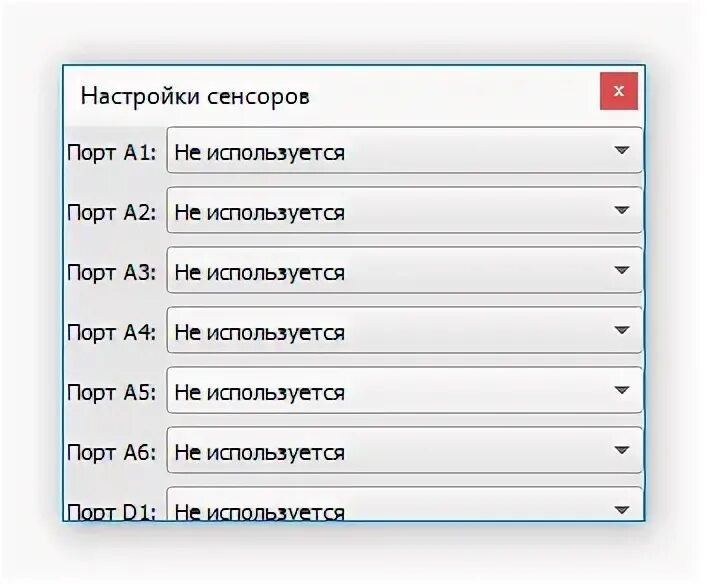Click the Порт D1 label

(112, 512)
